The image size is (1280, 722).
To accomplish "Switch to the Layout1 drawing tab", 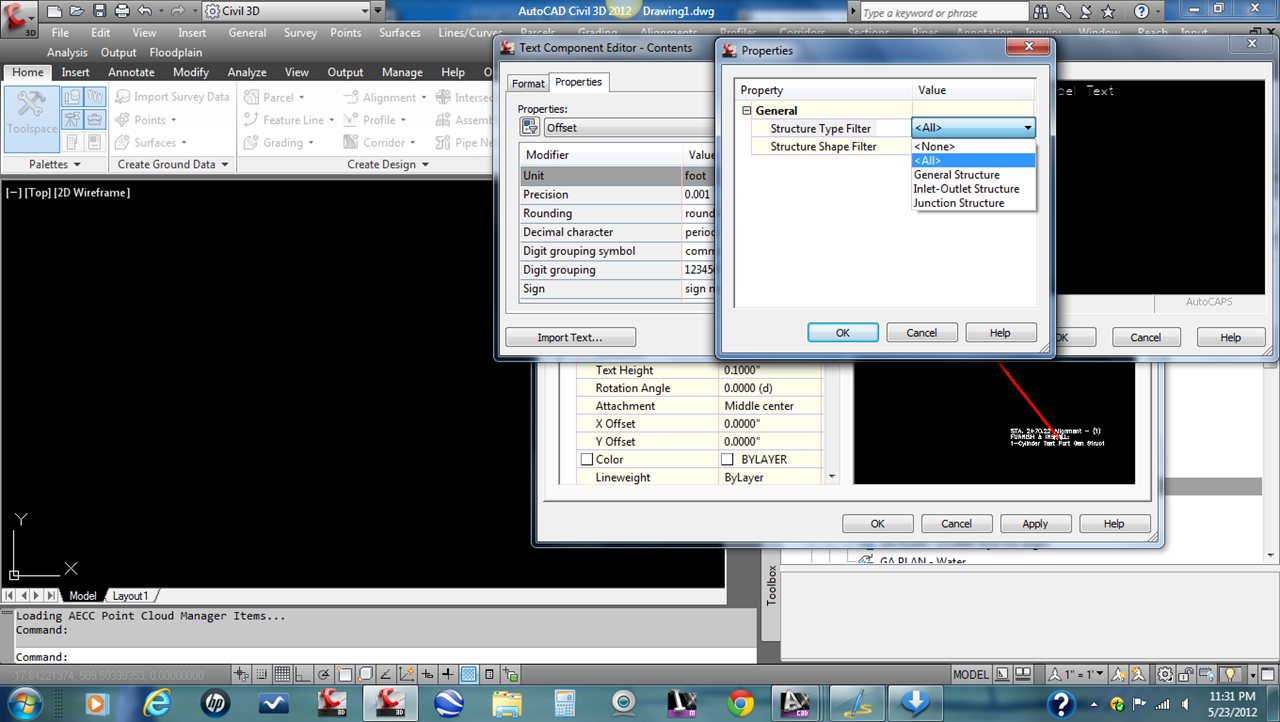I will (130, 596).
